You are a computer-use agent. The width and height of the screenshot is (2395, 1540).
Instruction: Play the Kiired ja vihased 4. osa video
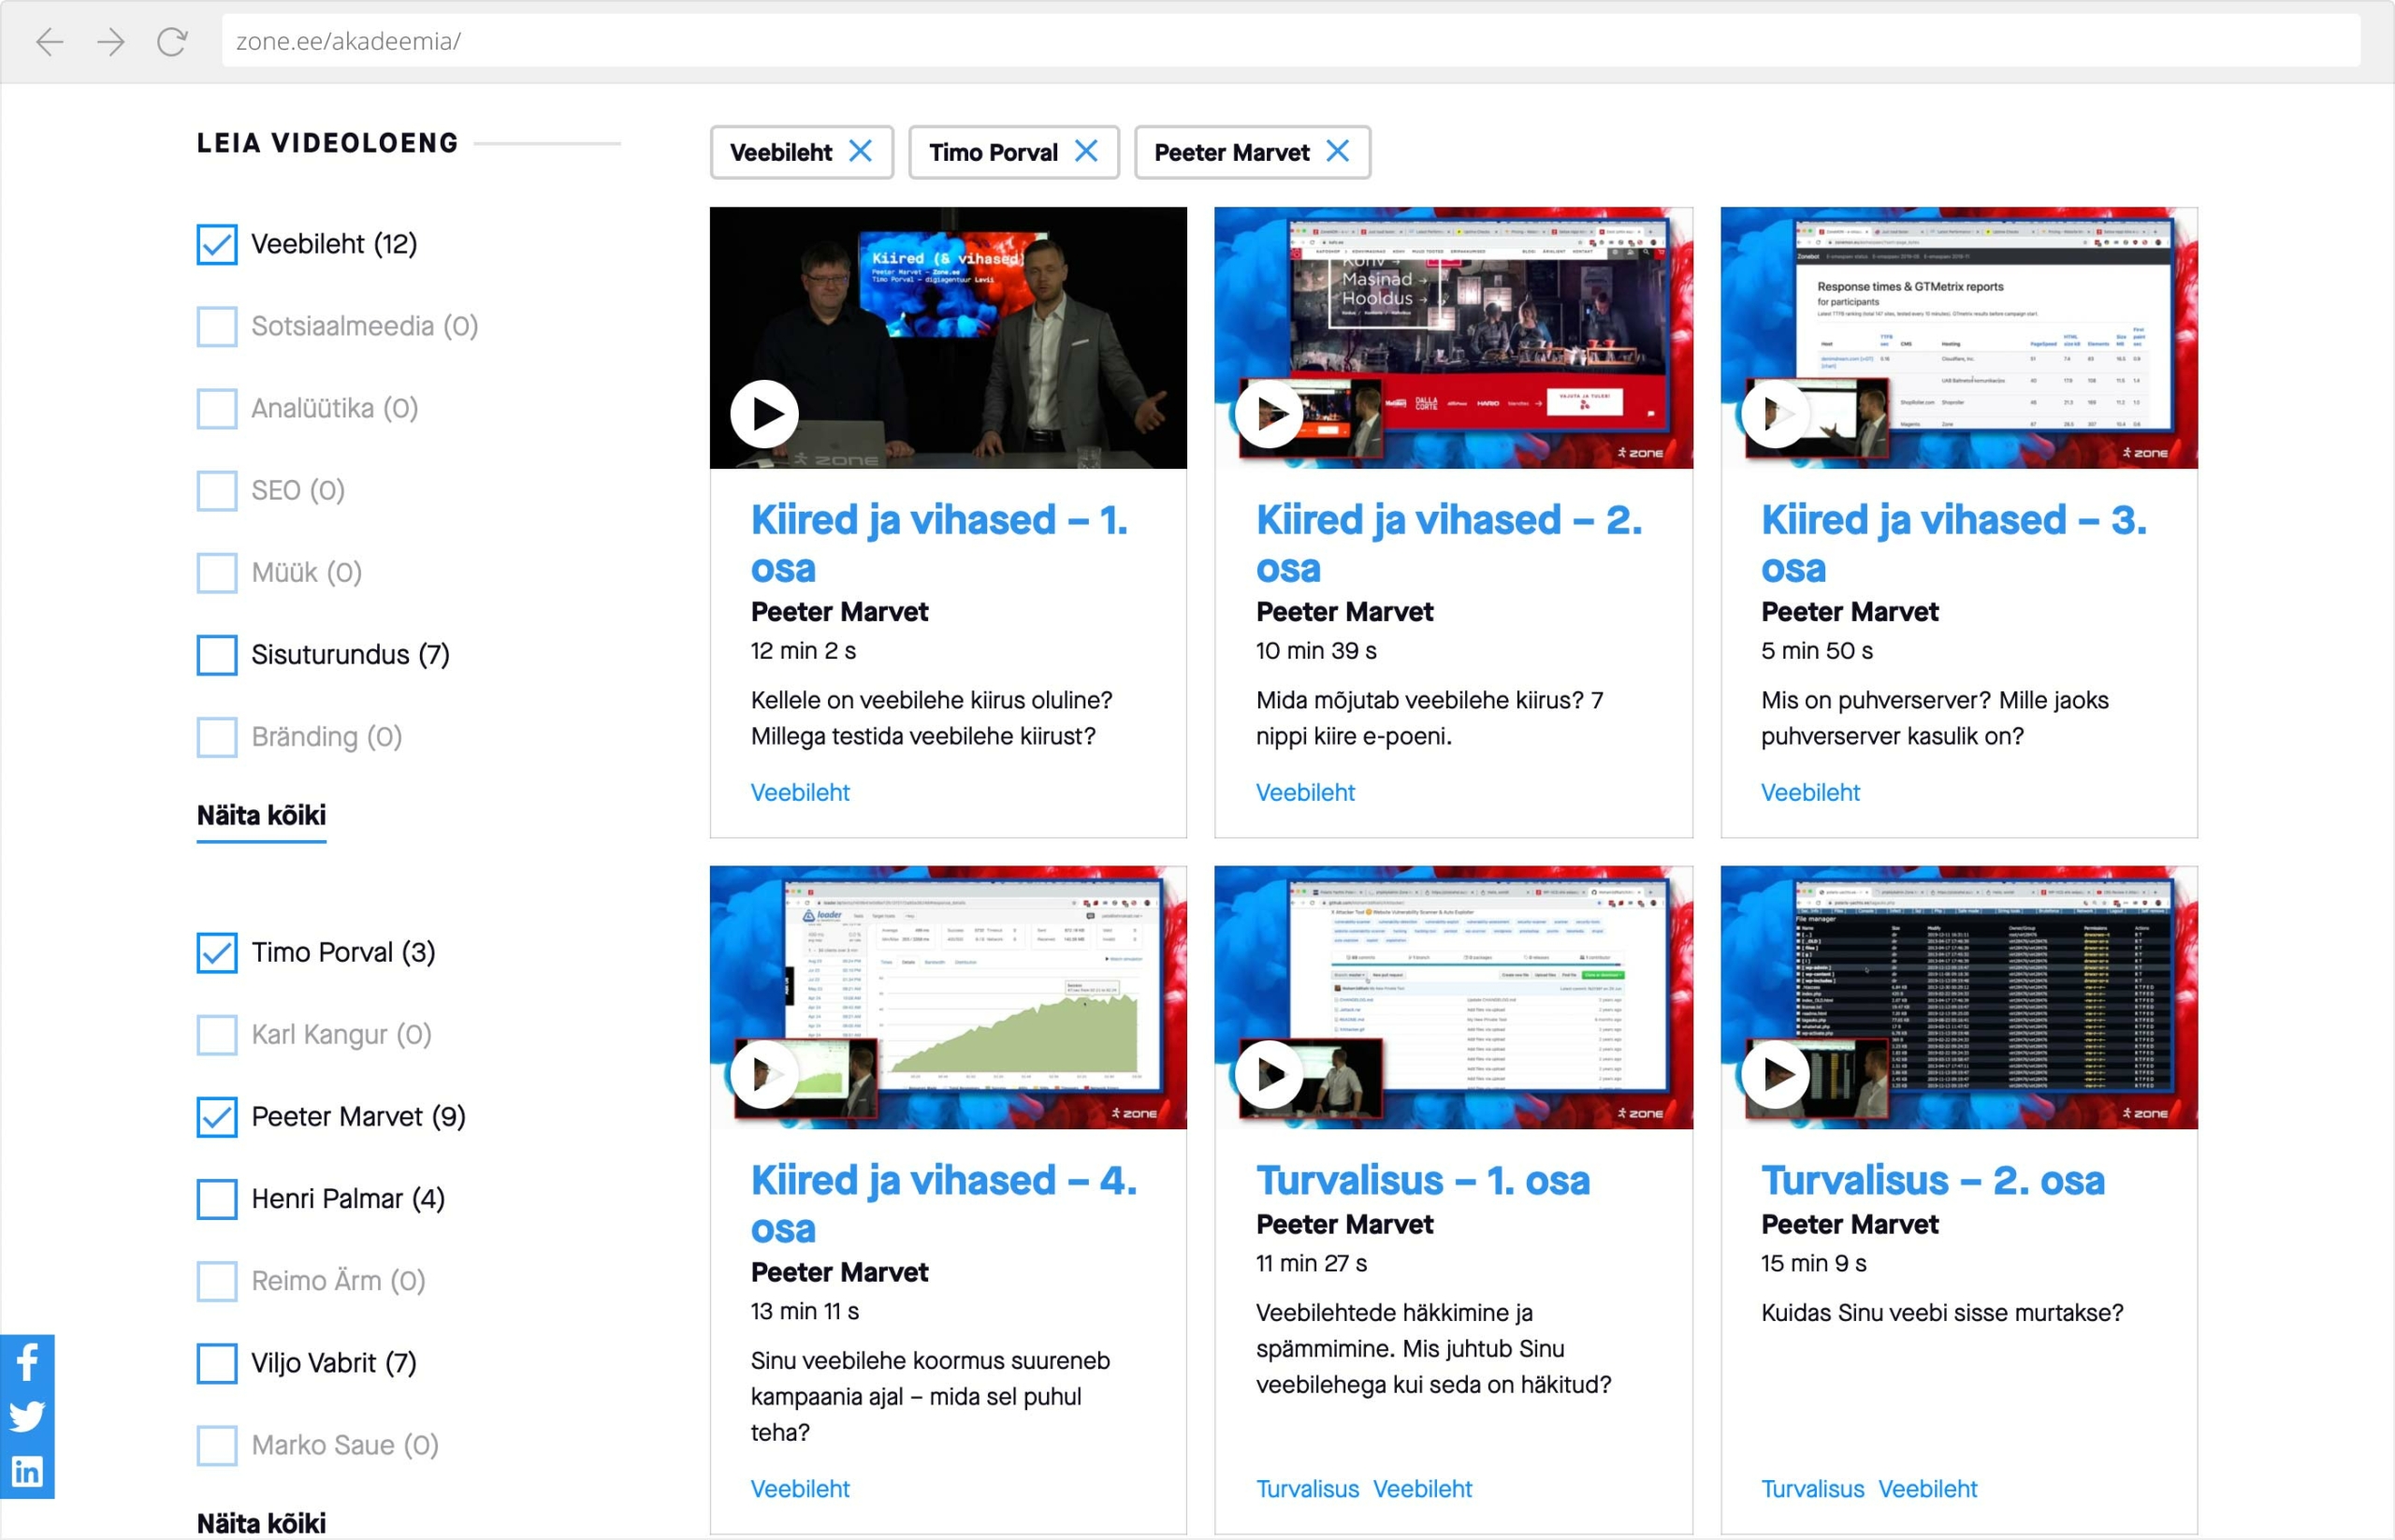click(x=765, y=1074)
